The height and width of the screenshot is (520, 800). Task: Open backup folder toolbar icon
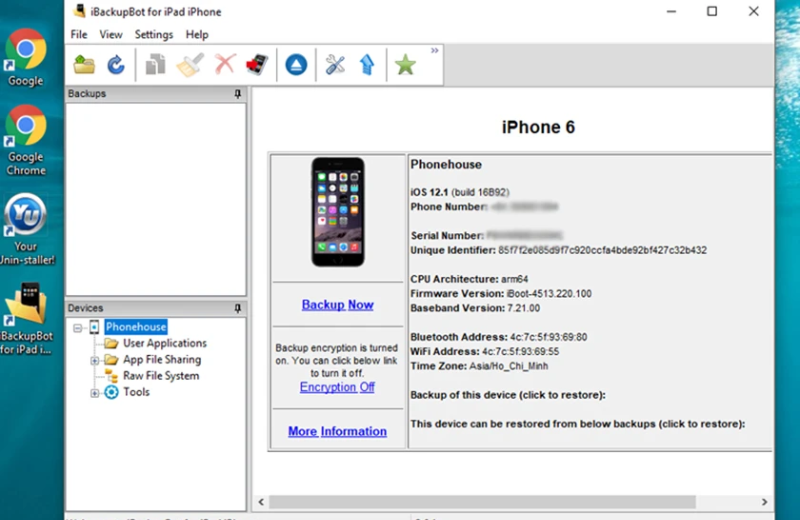click(x=84, y=65)
